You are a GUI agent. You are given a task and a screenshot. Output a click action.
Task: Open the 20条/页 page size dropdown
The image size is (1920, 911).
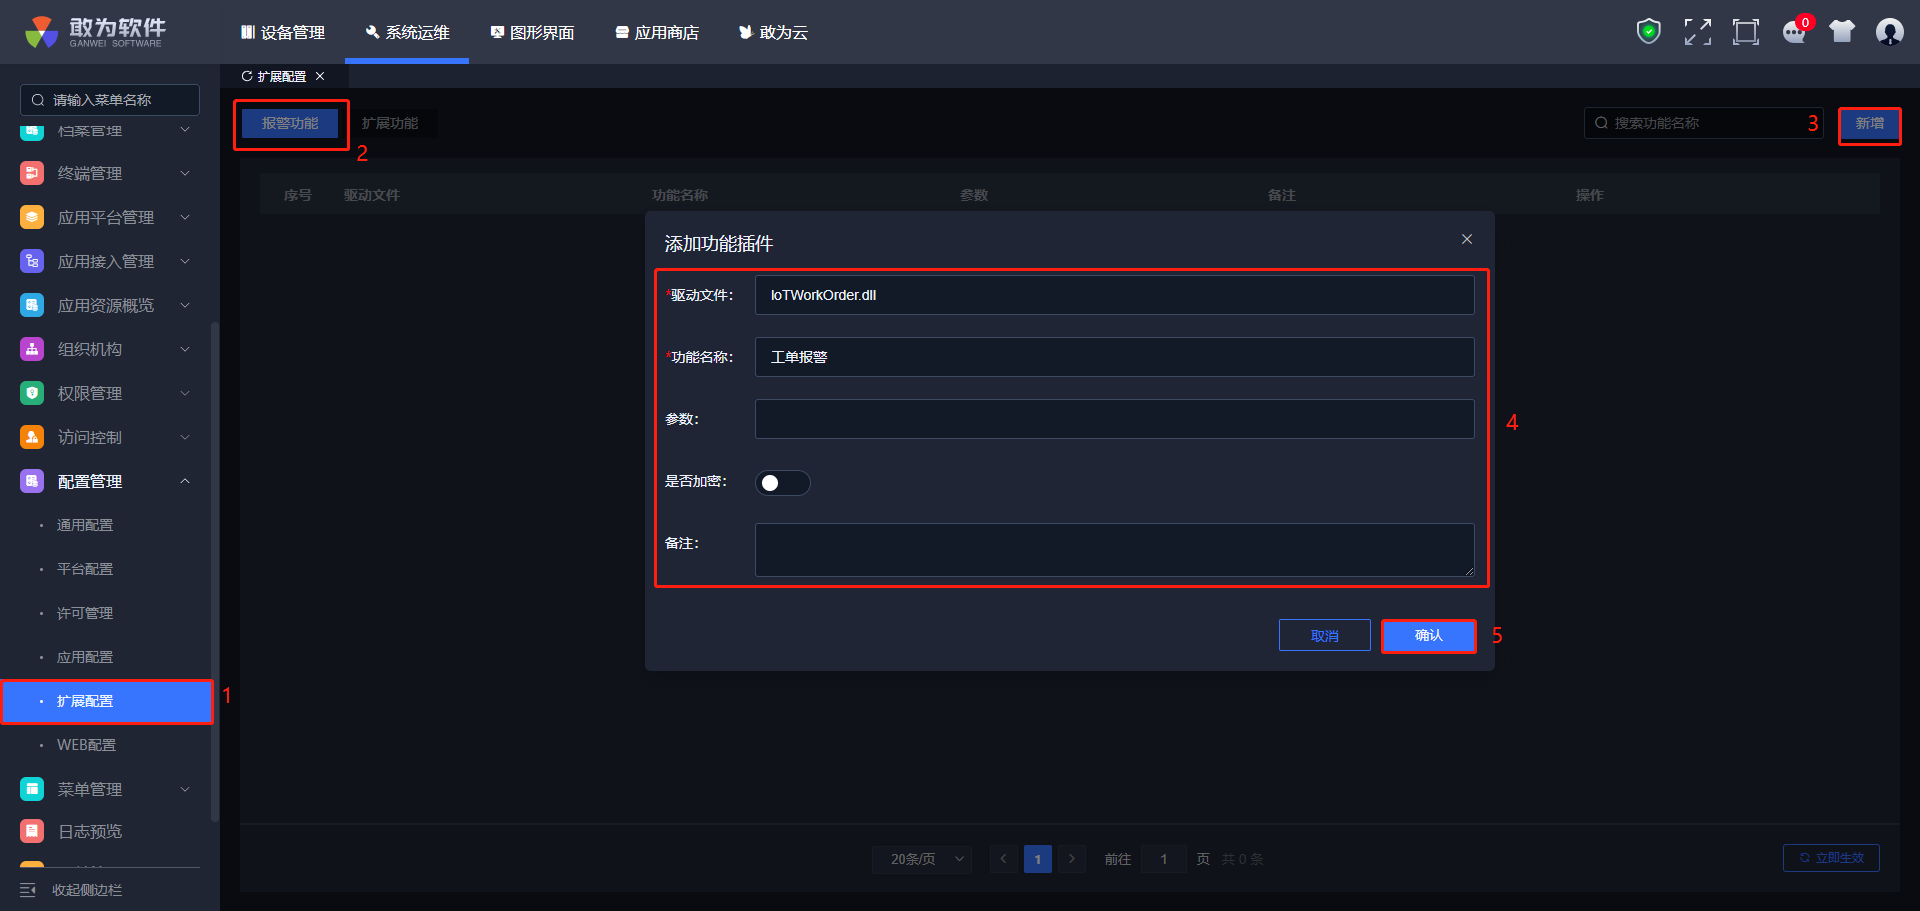pos(922,859)
